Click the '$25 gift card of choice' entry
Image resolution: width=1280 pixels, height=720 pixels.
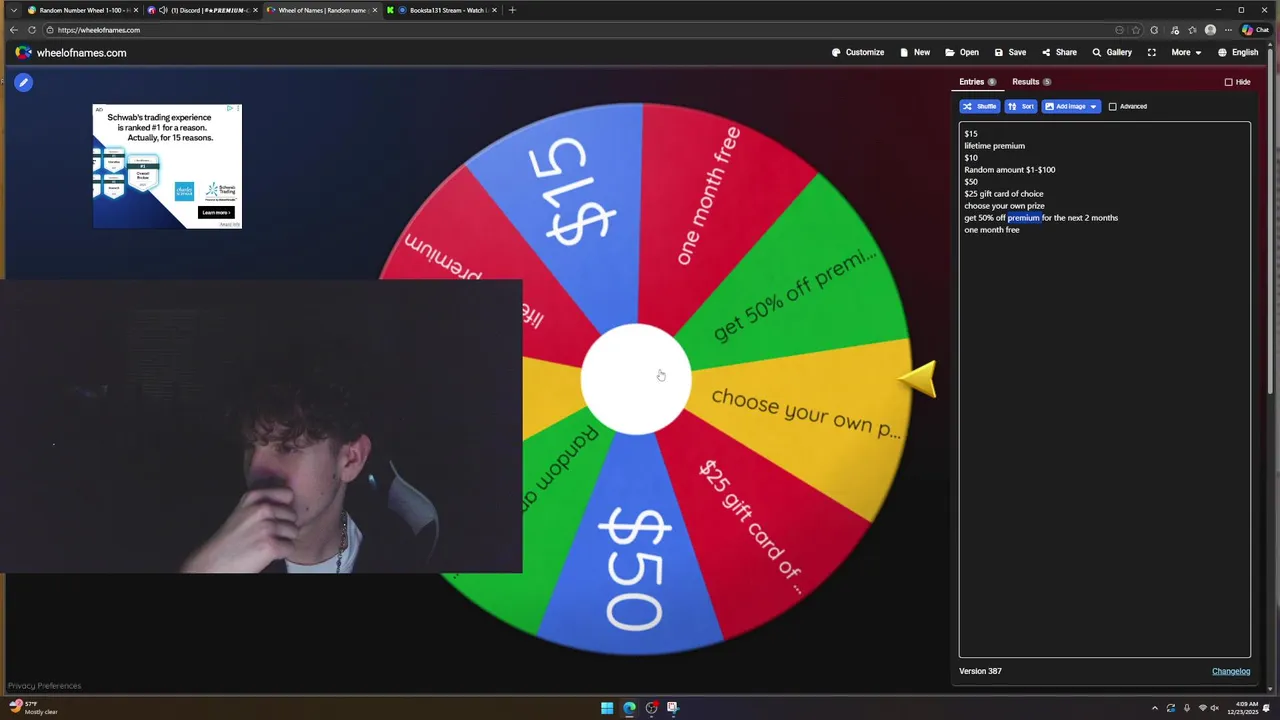pos(1003,194)
